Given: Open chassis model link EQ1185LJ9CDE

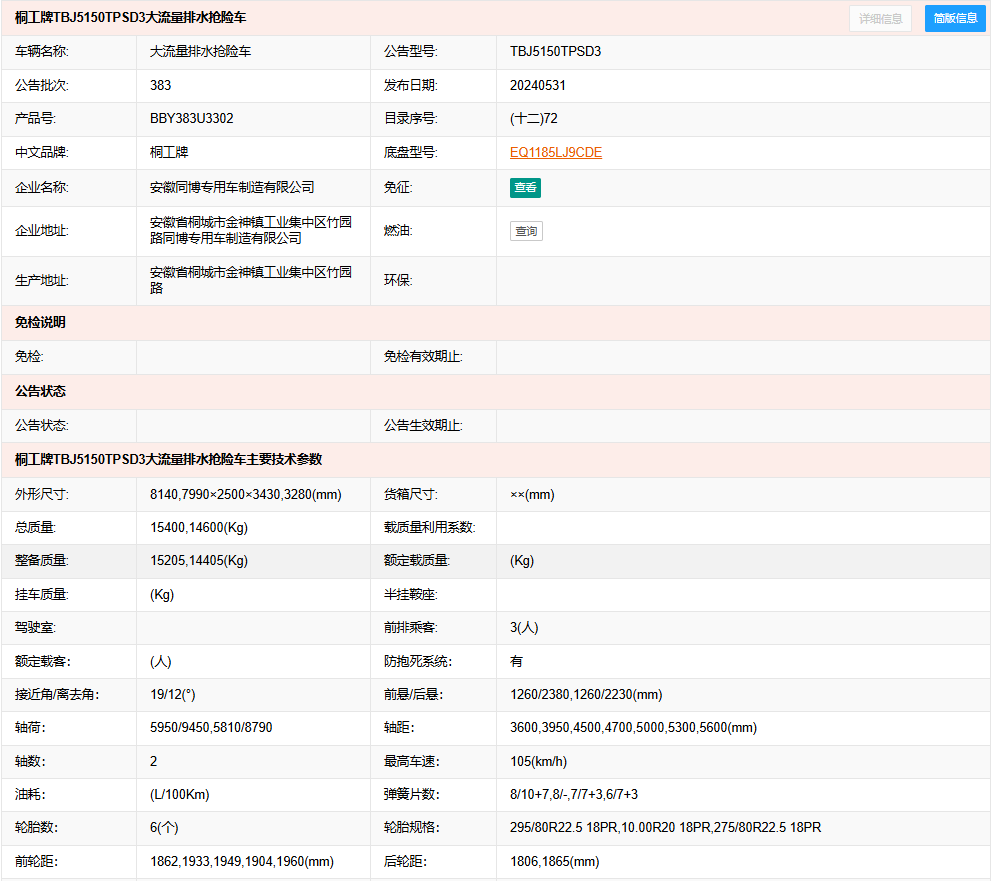Looking at the screenshot, I should pos(555,153).
